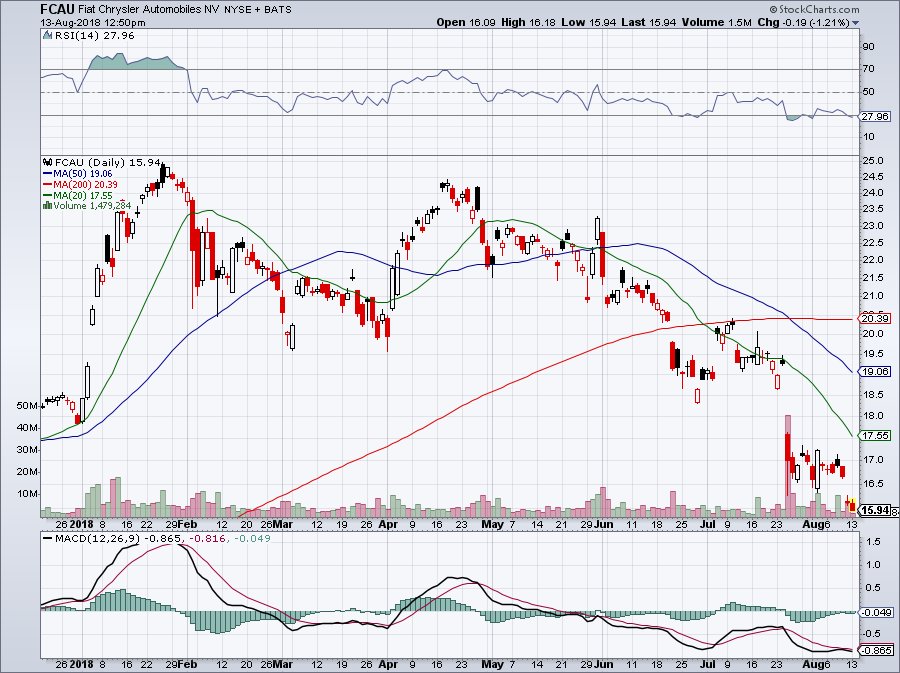Click the 13-Aug-2018 12:50pm timestamp

coord(93,23)
